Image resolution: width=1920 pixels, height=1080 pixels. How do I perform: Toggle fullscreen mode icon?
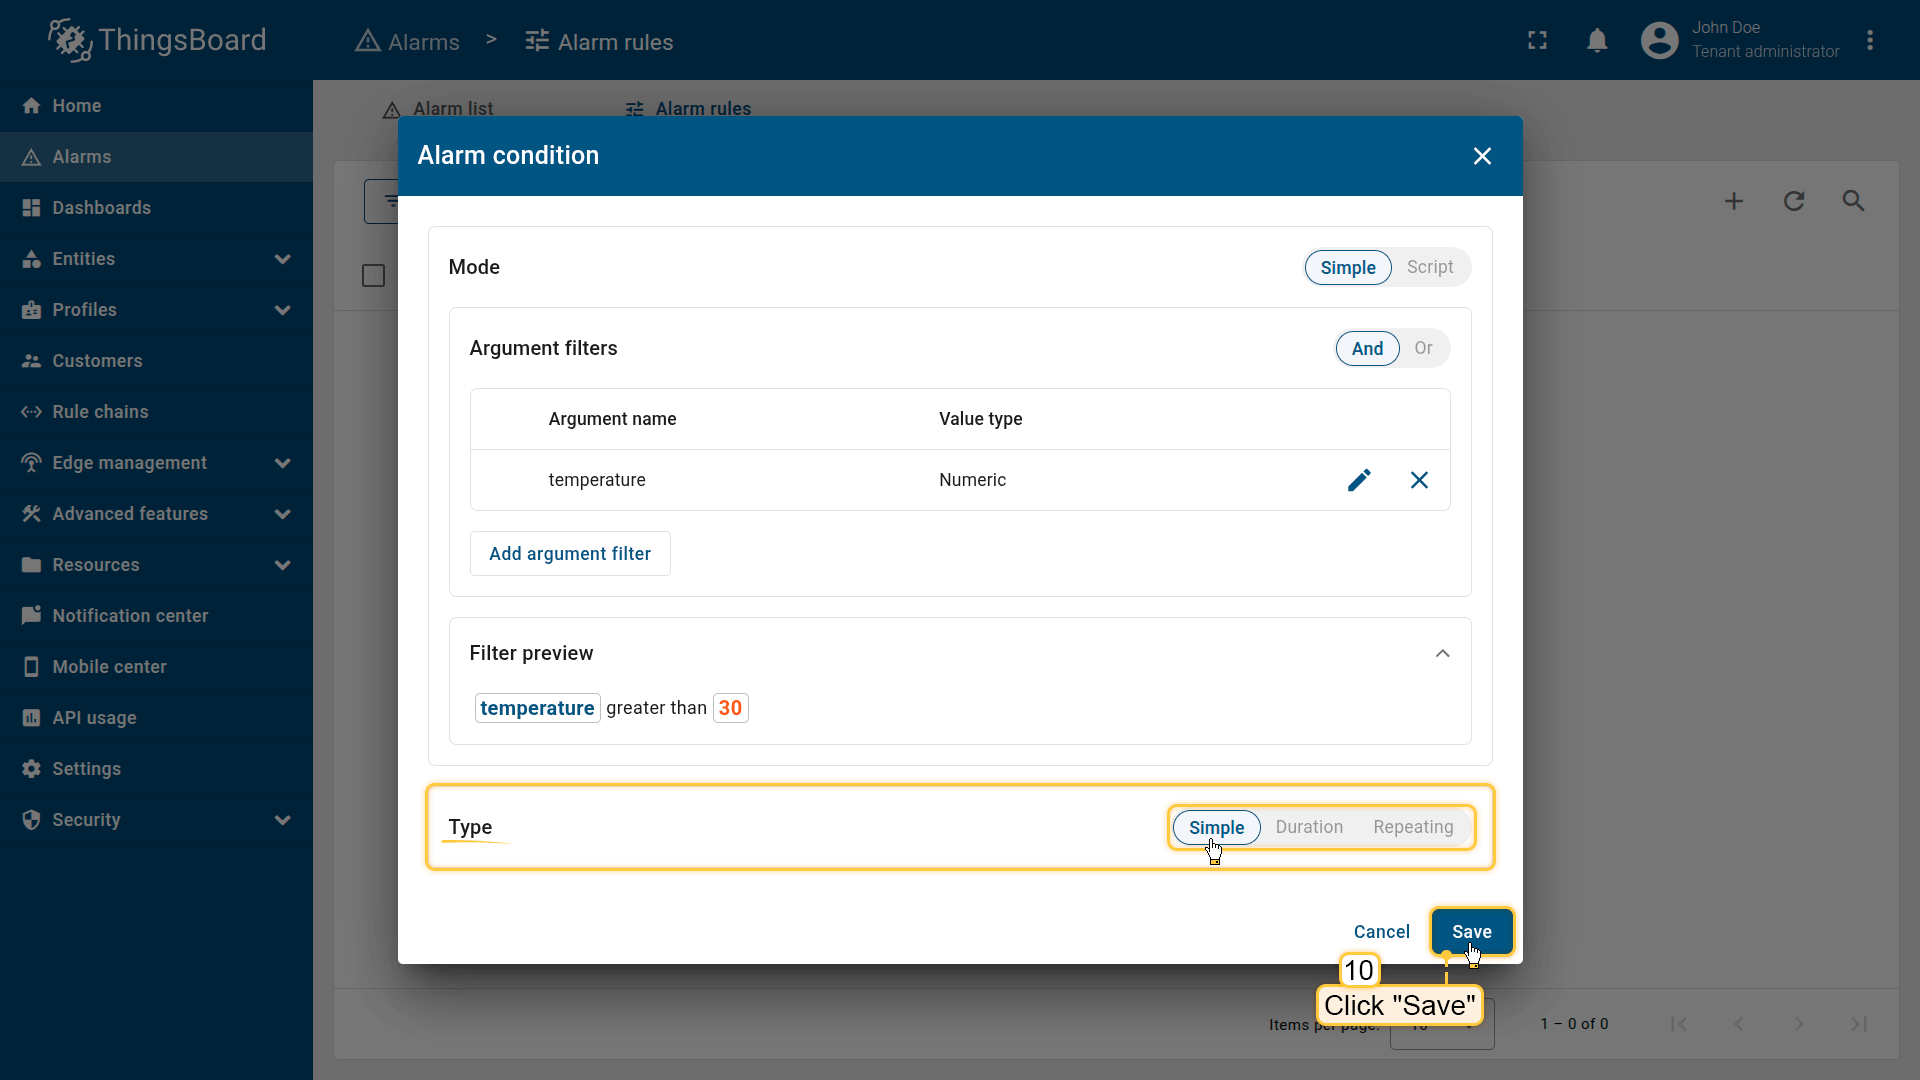(1537, 41)
